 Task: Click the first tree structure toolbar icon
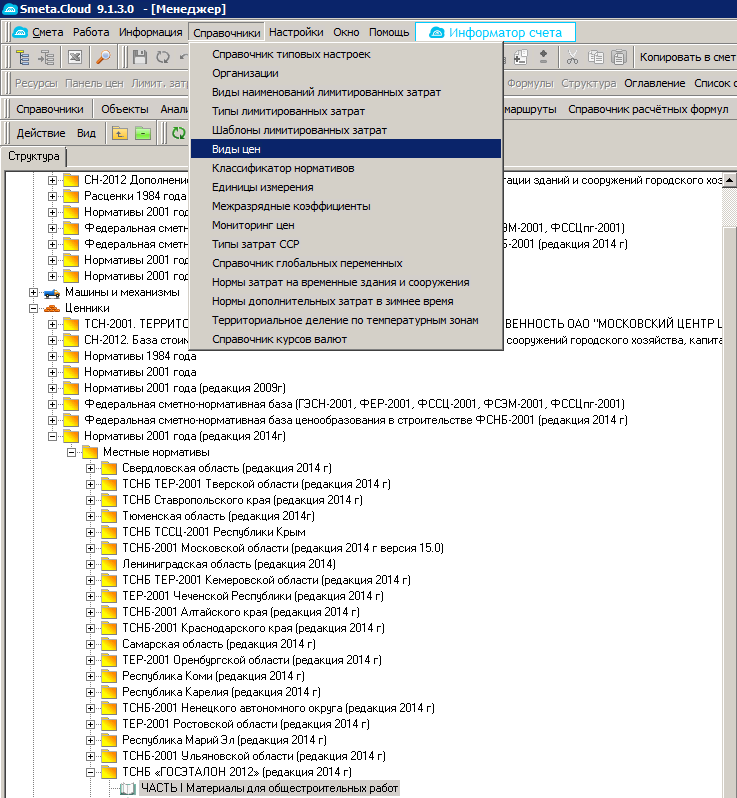(22, 58)
